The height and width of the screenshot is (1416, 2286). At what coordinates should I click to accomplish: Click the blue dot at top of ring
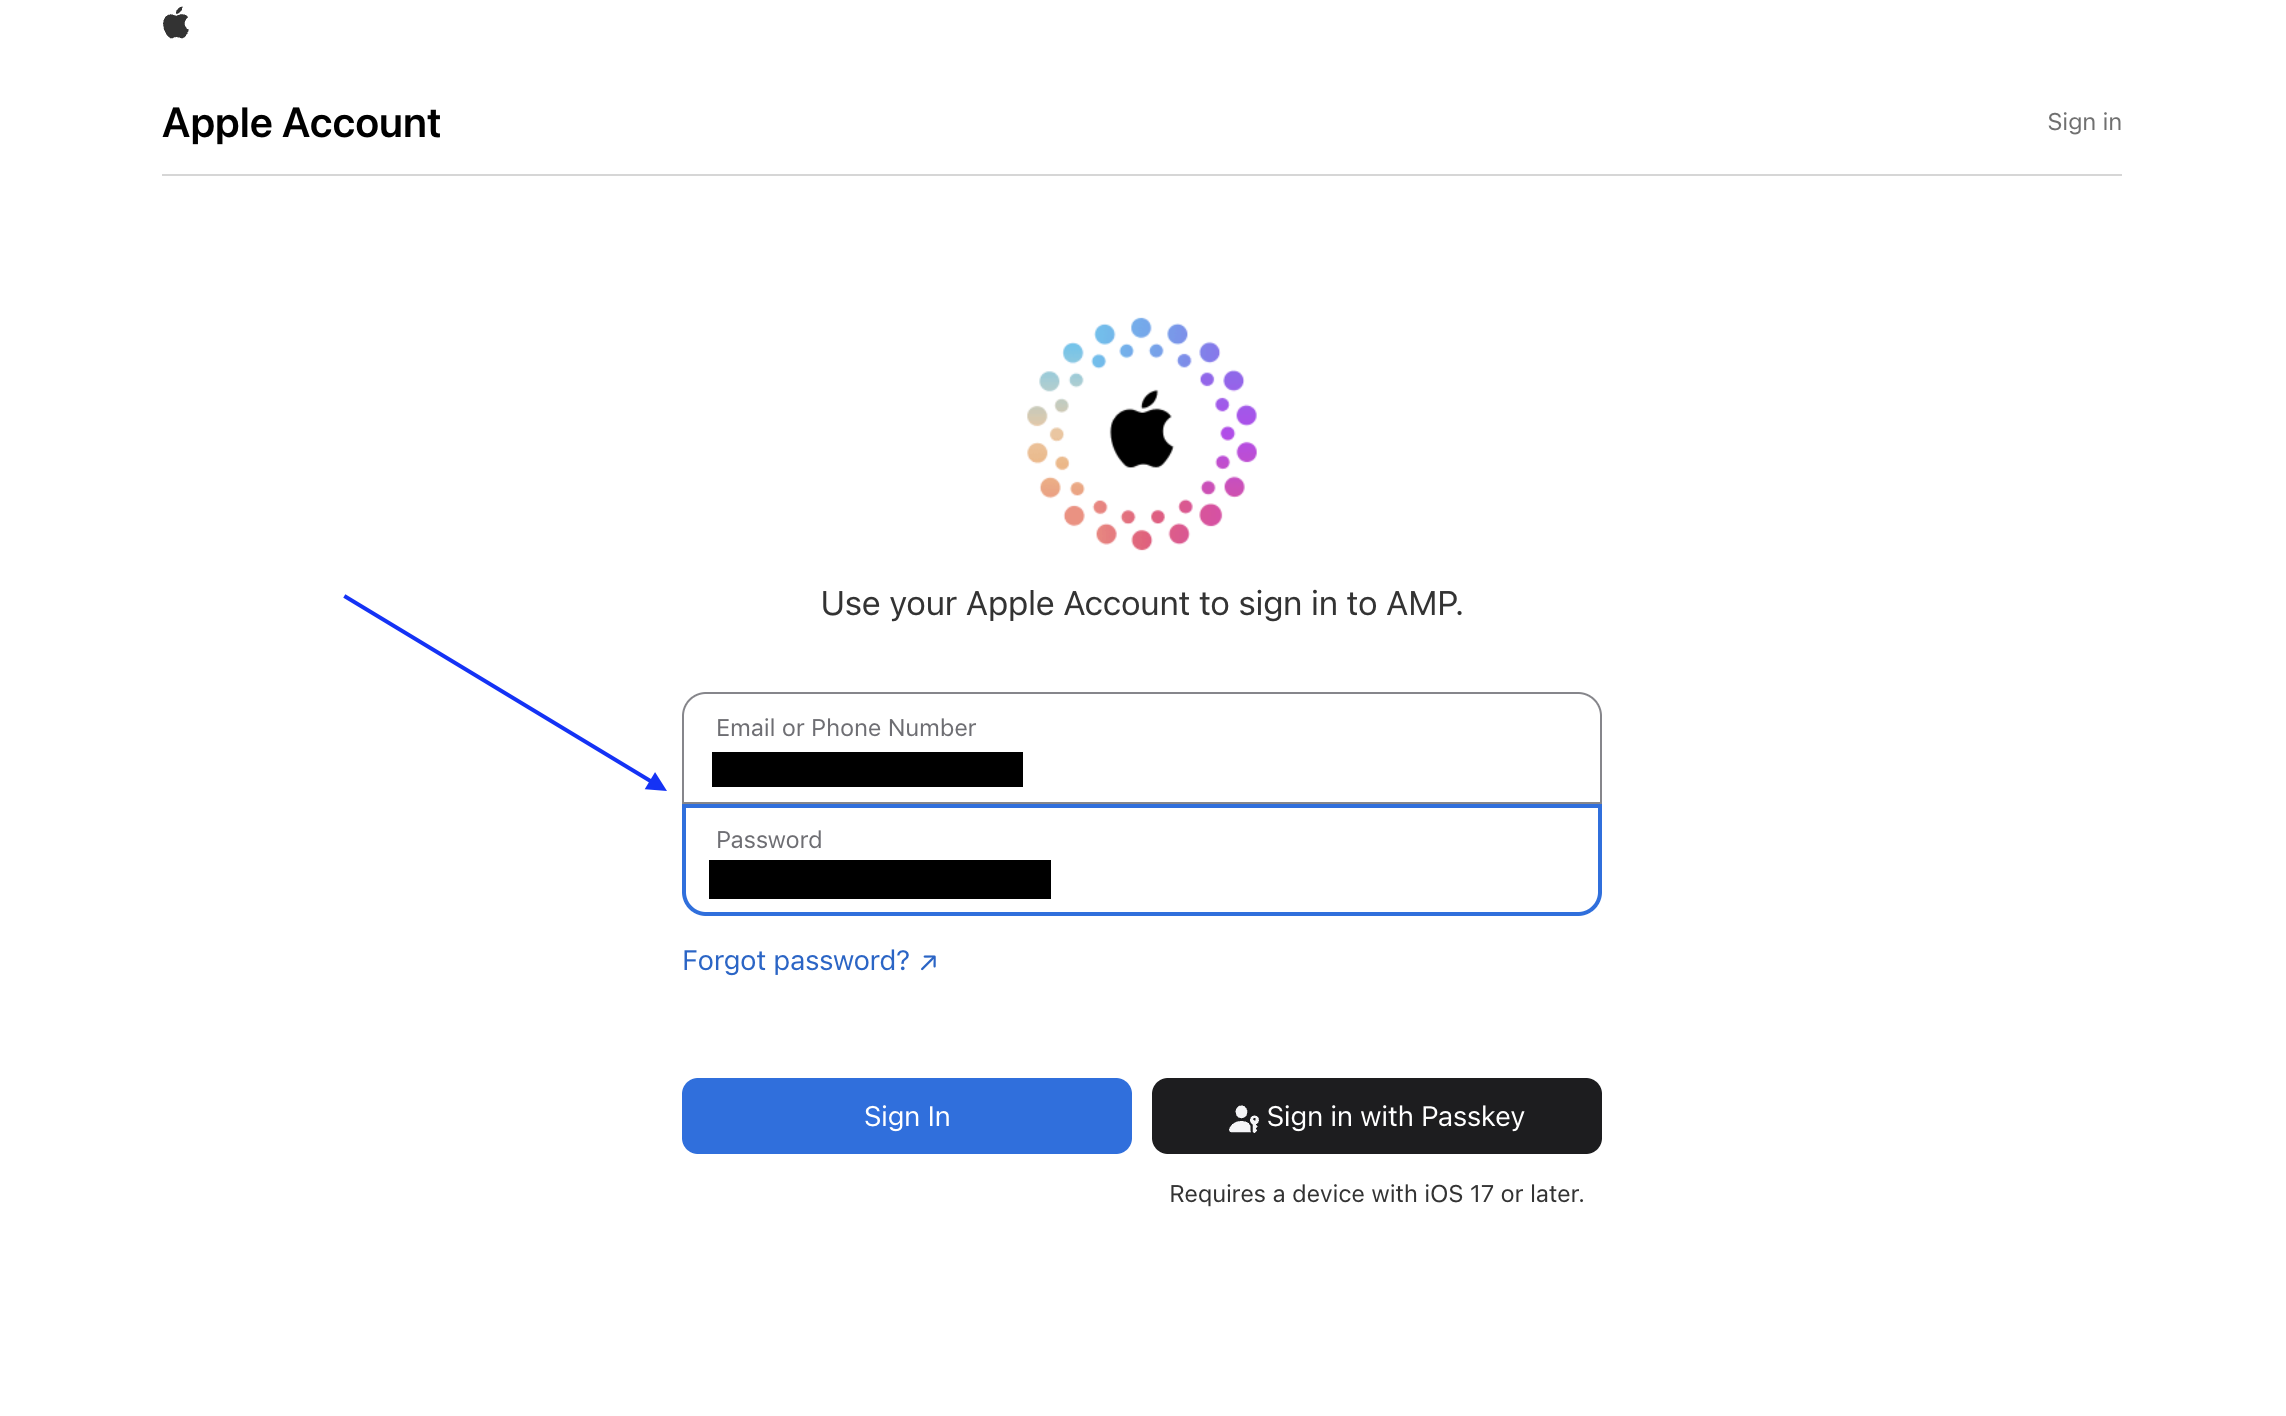(1141, 328)
